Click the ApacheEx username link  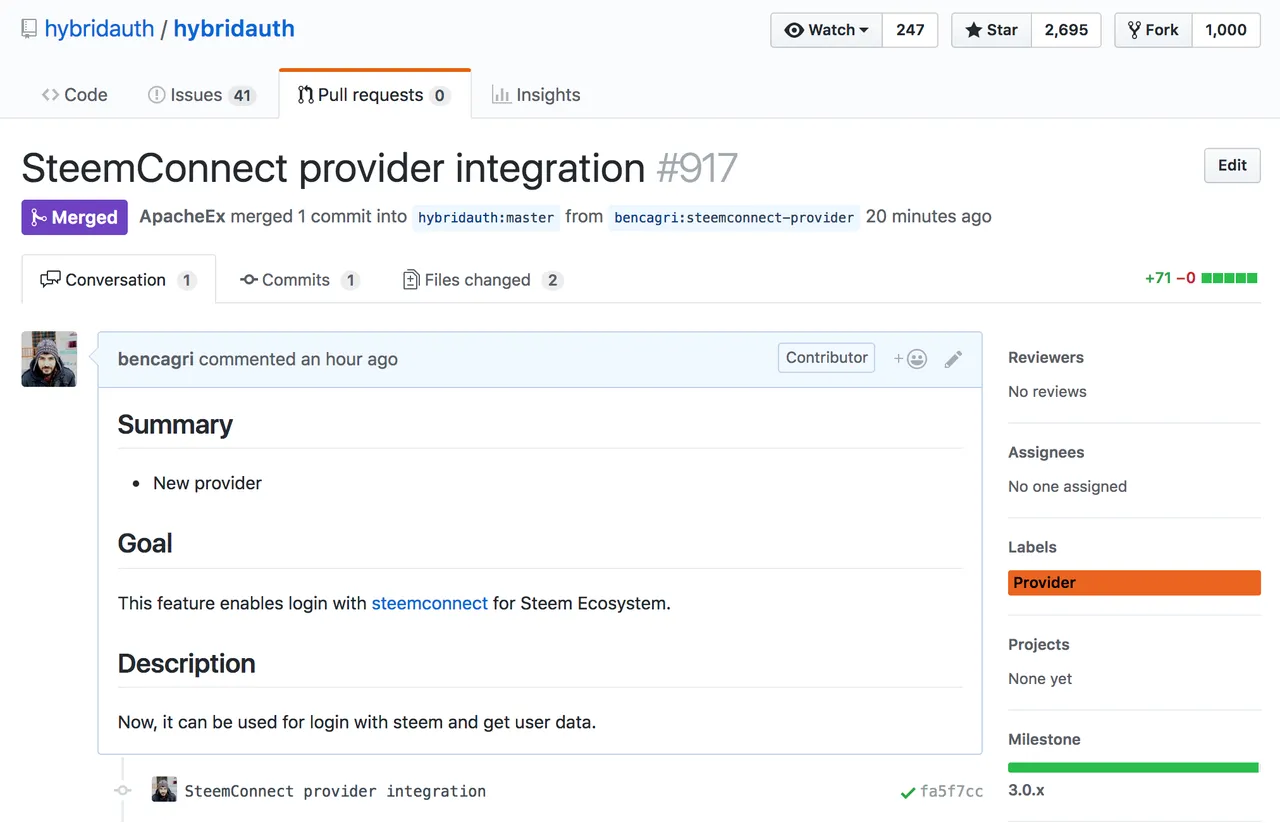point(182,217)
